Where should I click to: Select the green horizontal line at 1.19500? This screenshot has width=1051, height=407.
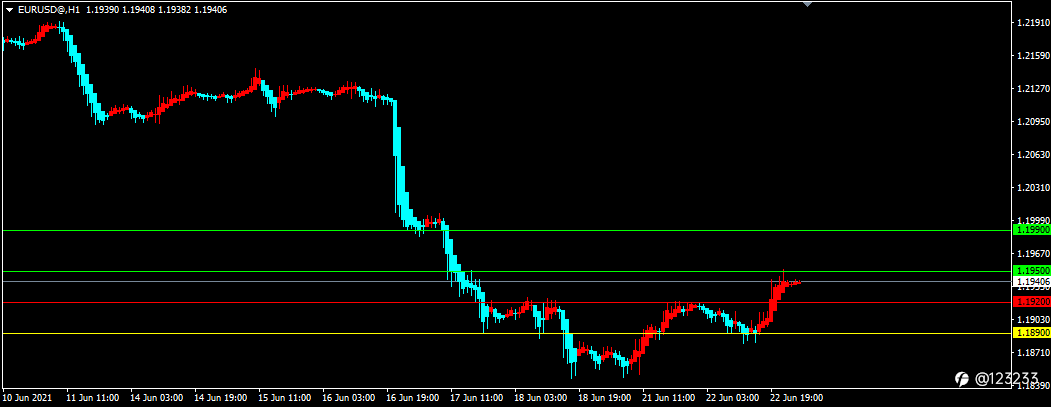[x=506, y=272]
